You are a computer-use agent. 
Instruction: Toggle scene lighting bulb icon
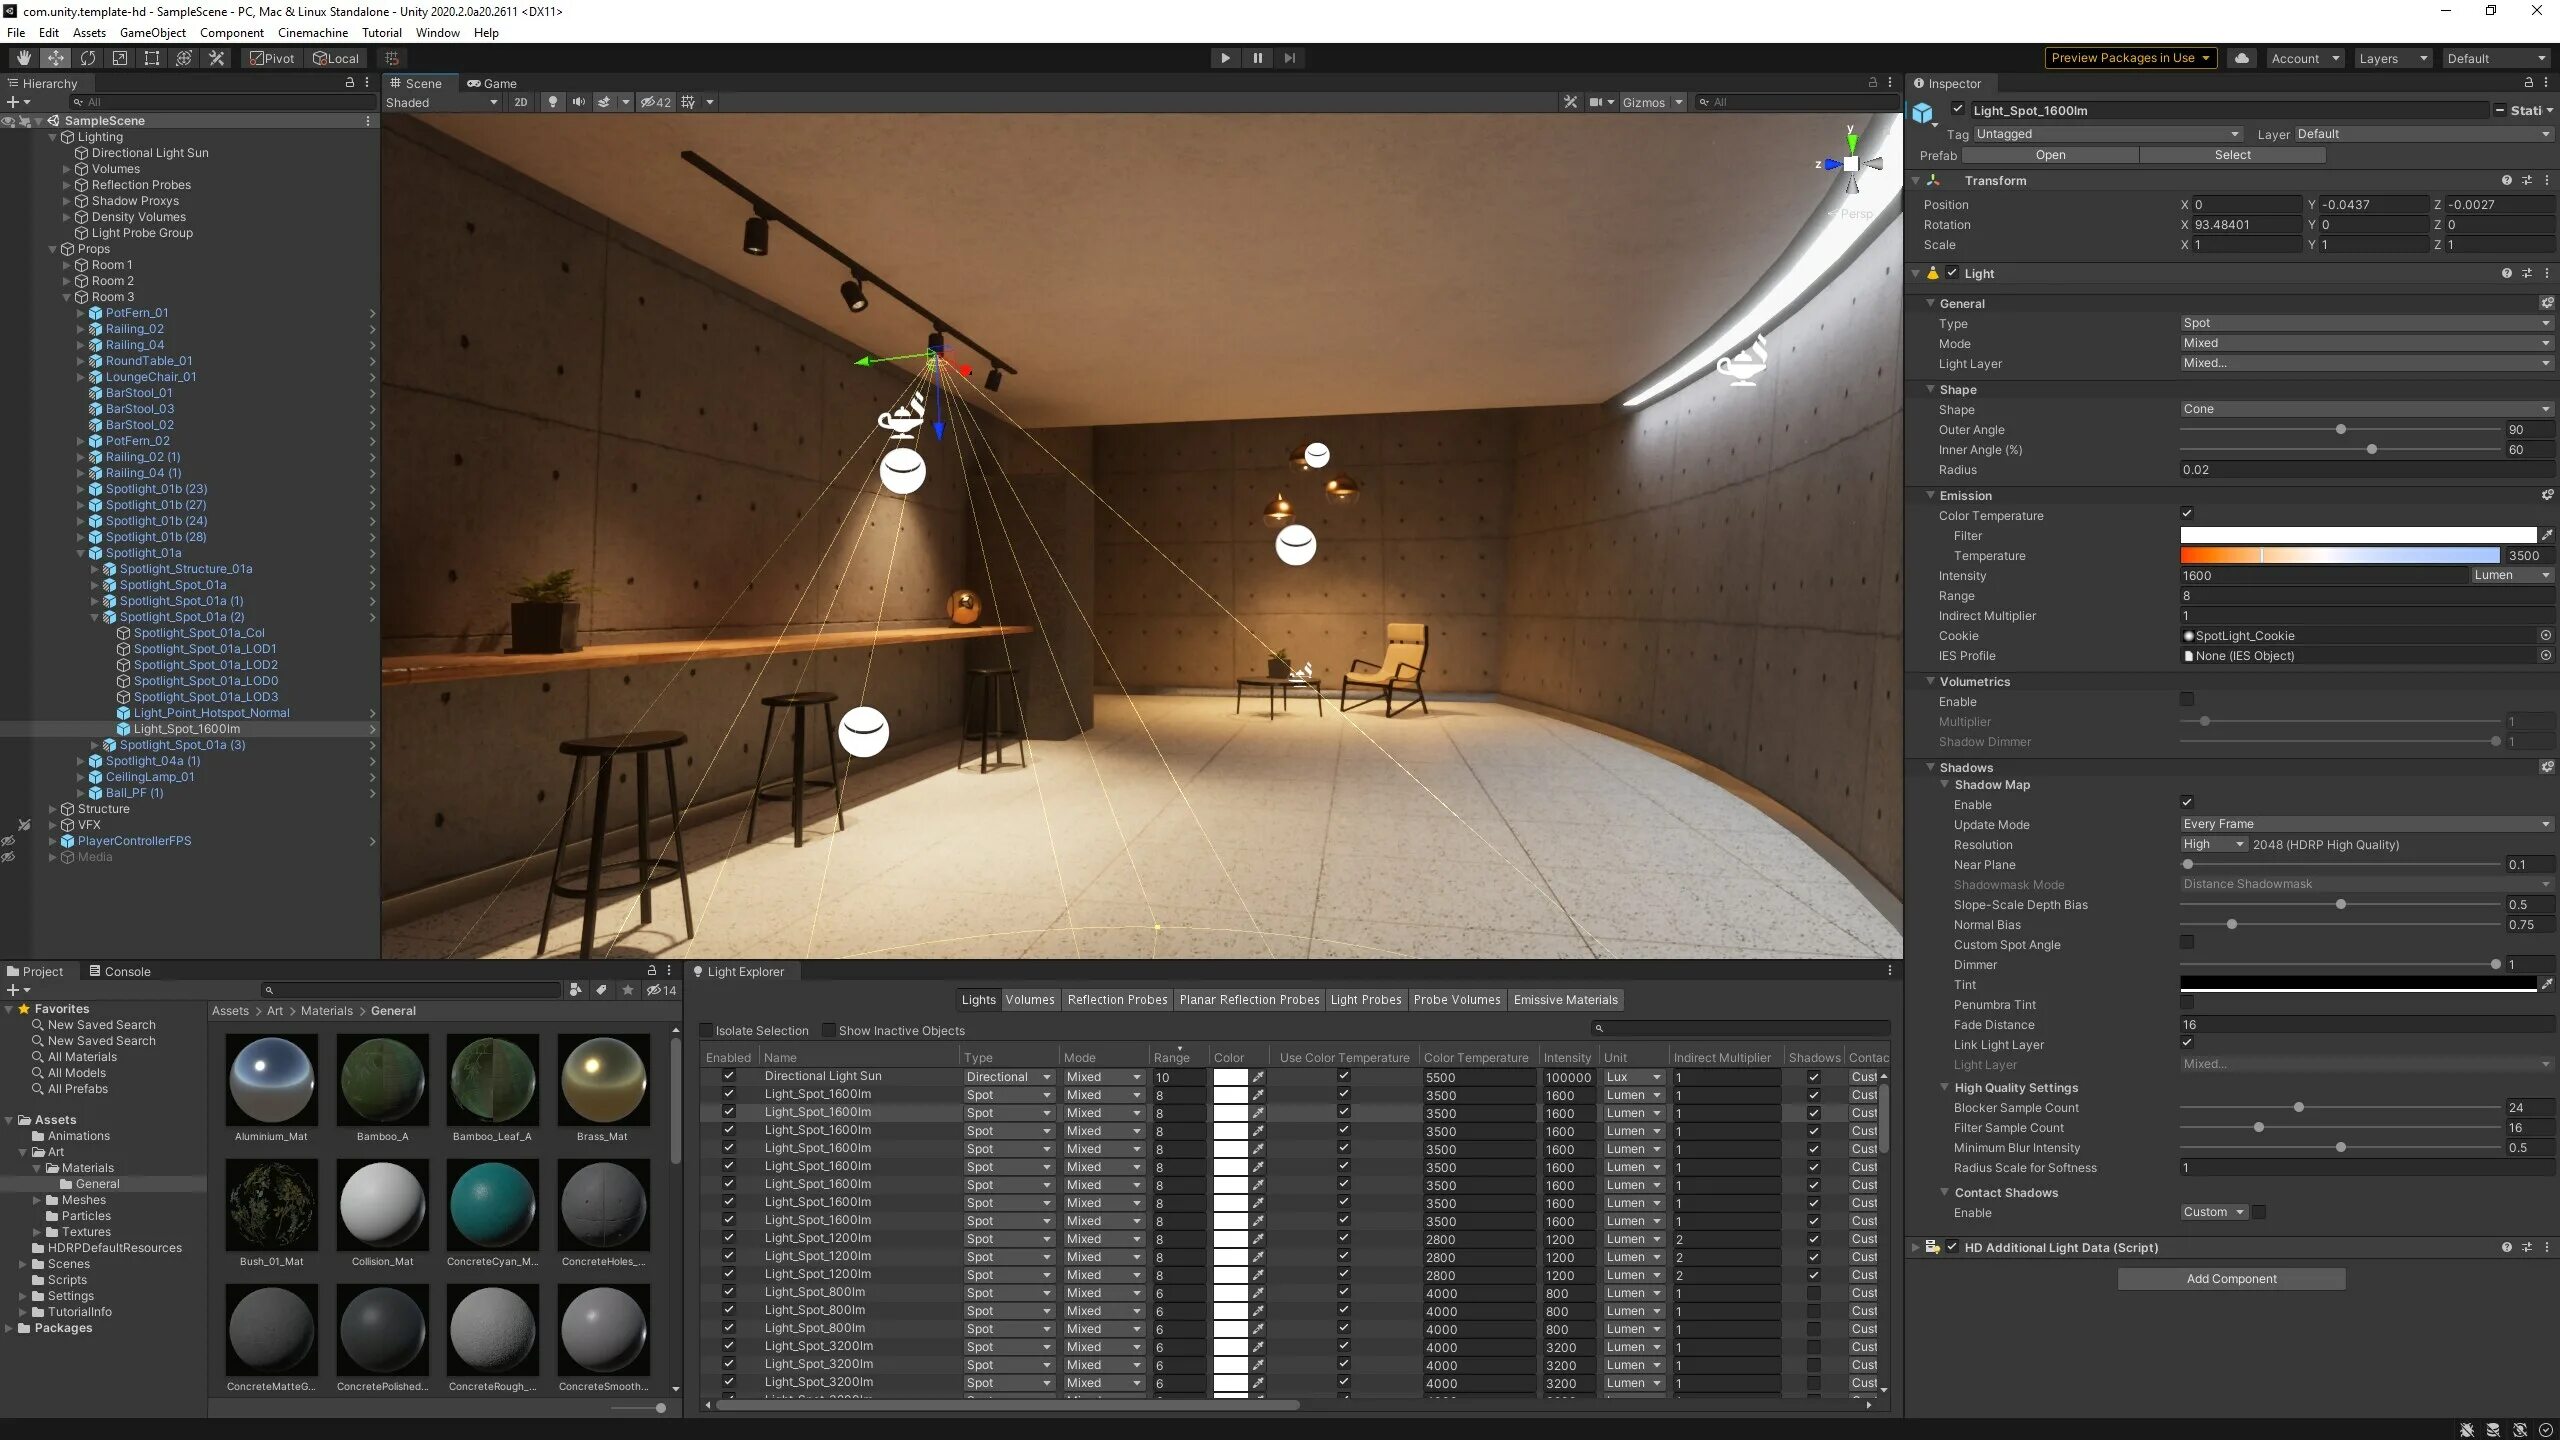point(552,102)
